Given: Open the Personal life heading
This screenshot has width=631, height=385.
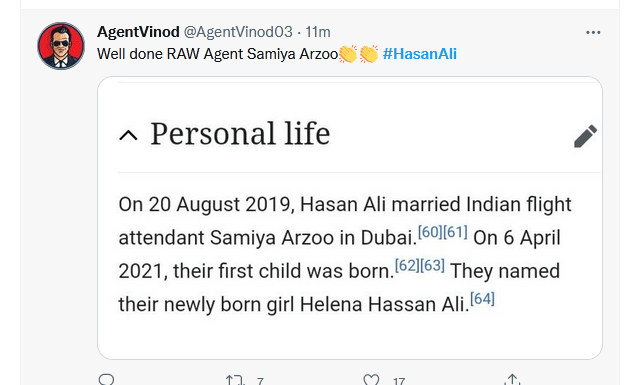Looking at the screenshot, I should [x=240, y=134].
